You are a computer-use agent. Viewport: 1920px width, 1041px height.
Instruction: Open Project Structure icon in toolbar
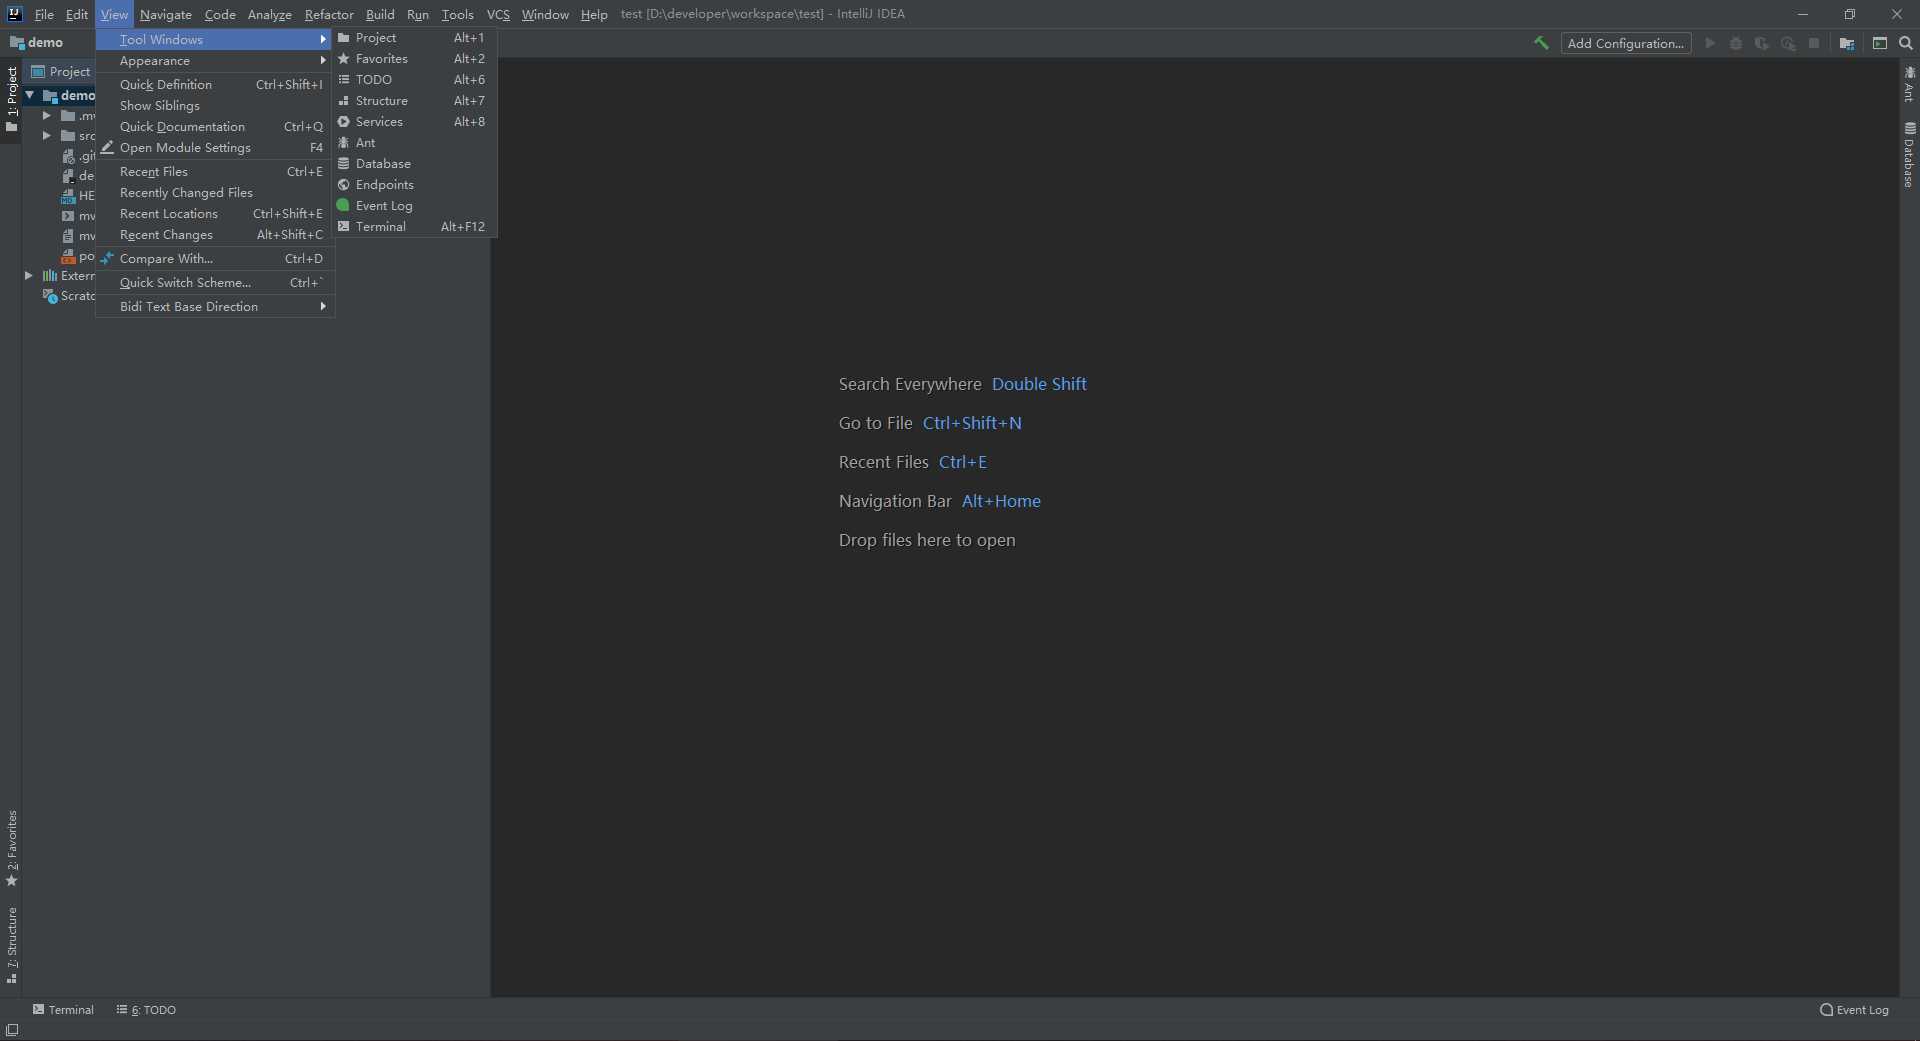pyautogui.click(x=1847, y=43)
